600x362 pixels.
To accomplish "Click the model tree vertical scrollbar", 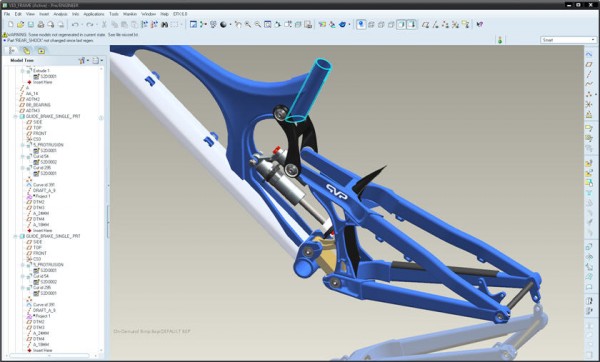I will click(101, 210).
